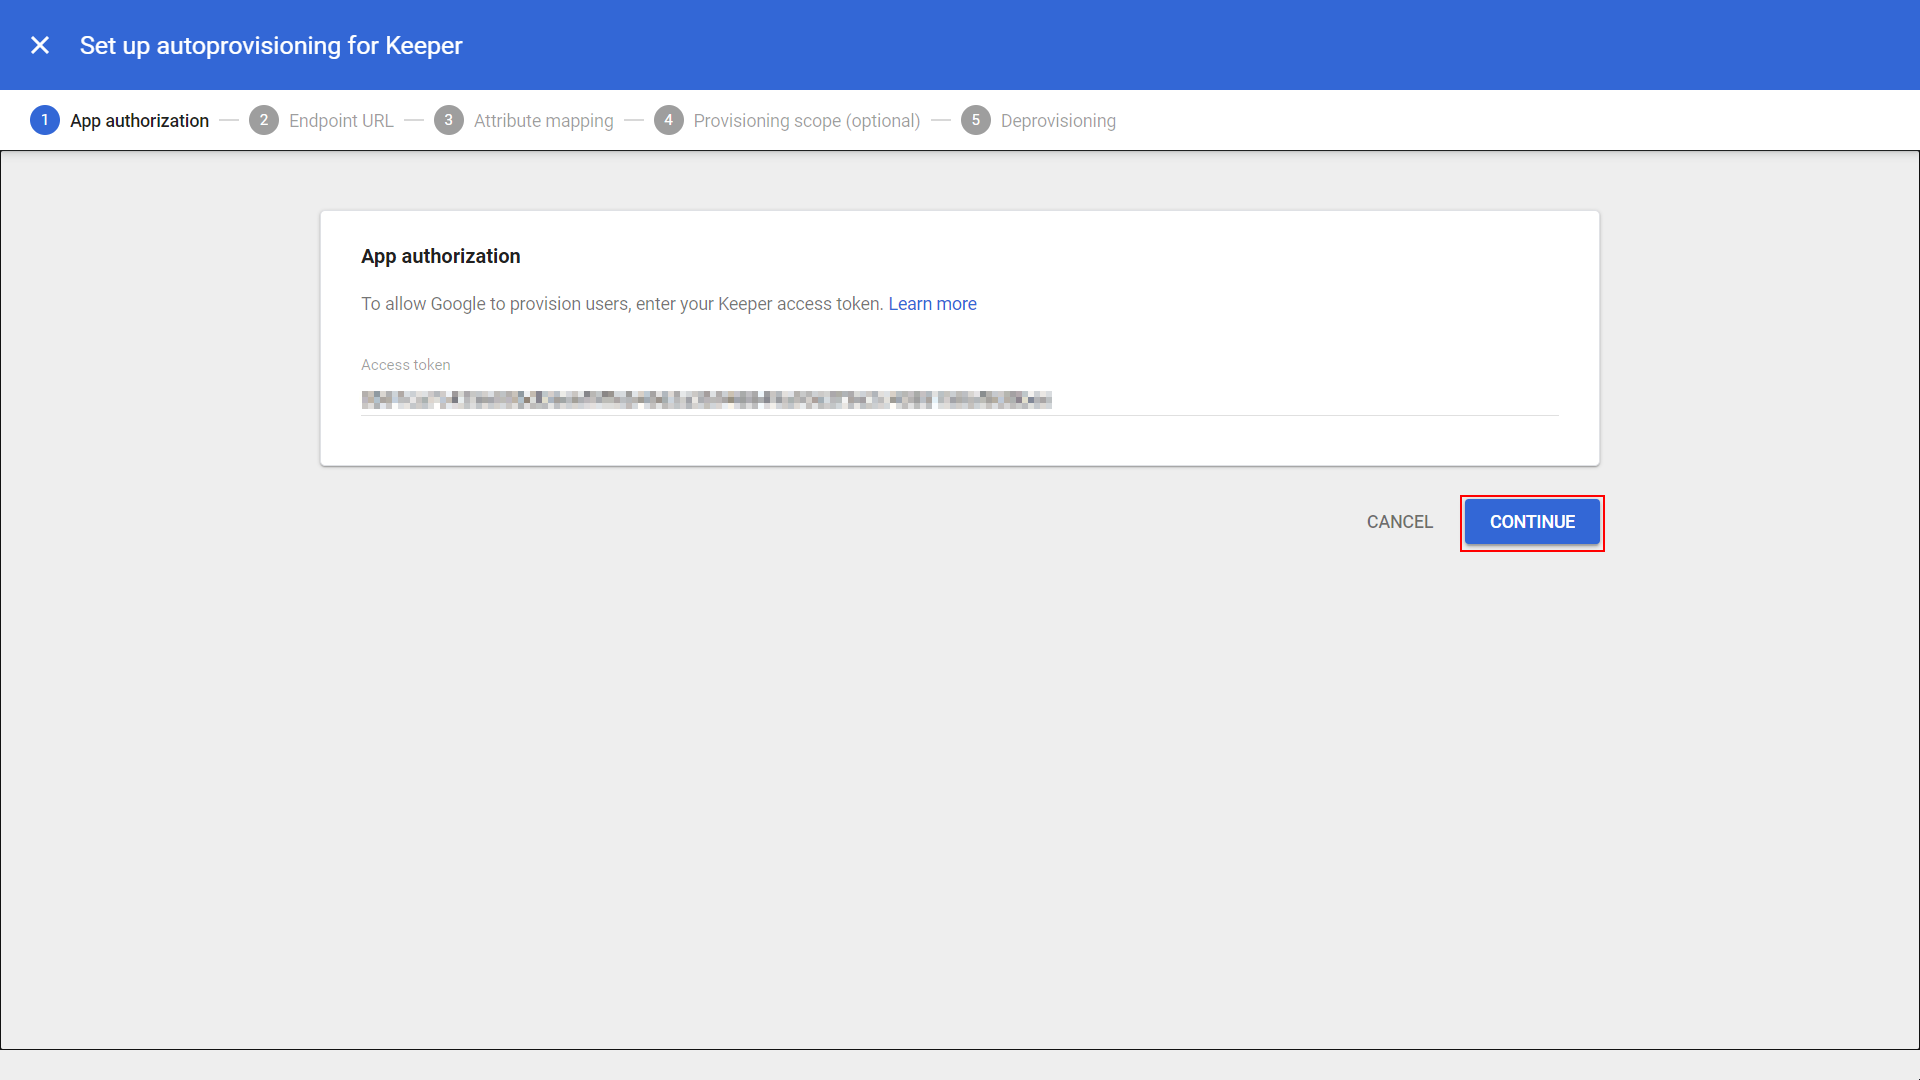Close the autoprovisioning setup wizard
This screenshot has height=1080, width=1920.
(x=40, y=45)
